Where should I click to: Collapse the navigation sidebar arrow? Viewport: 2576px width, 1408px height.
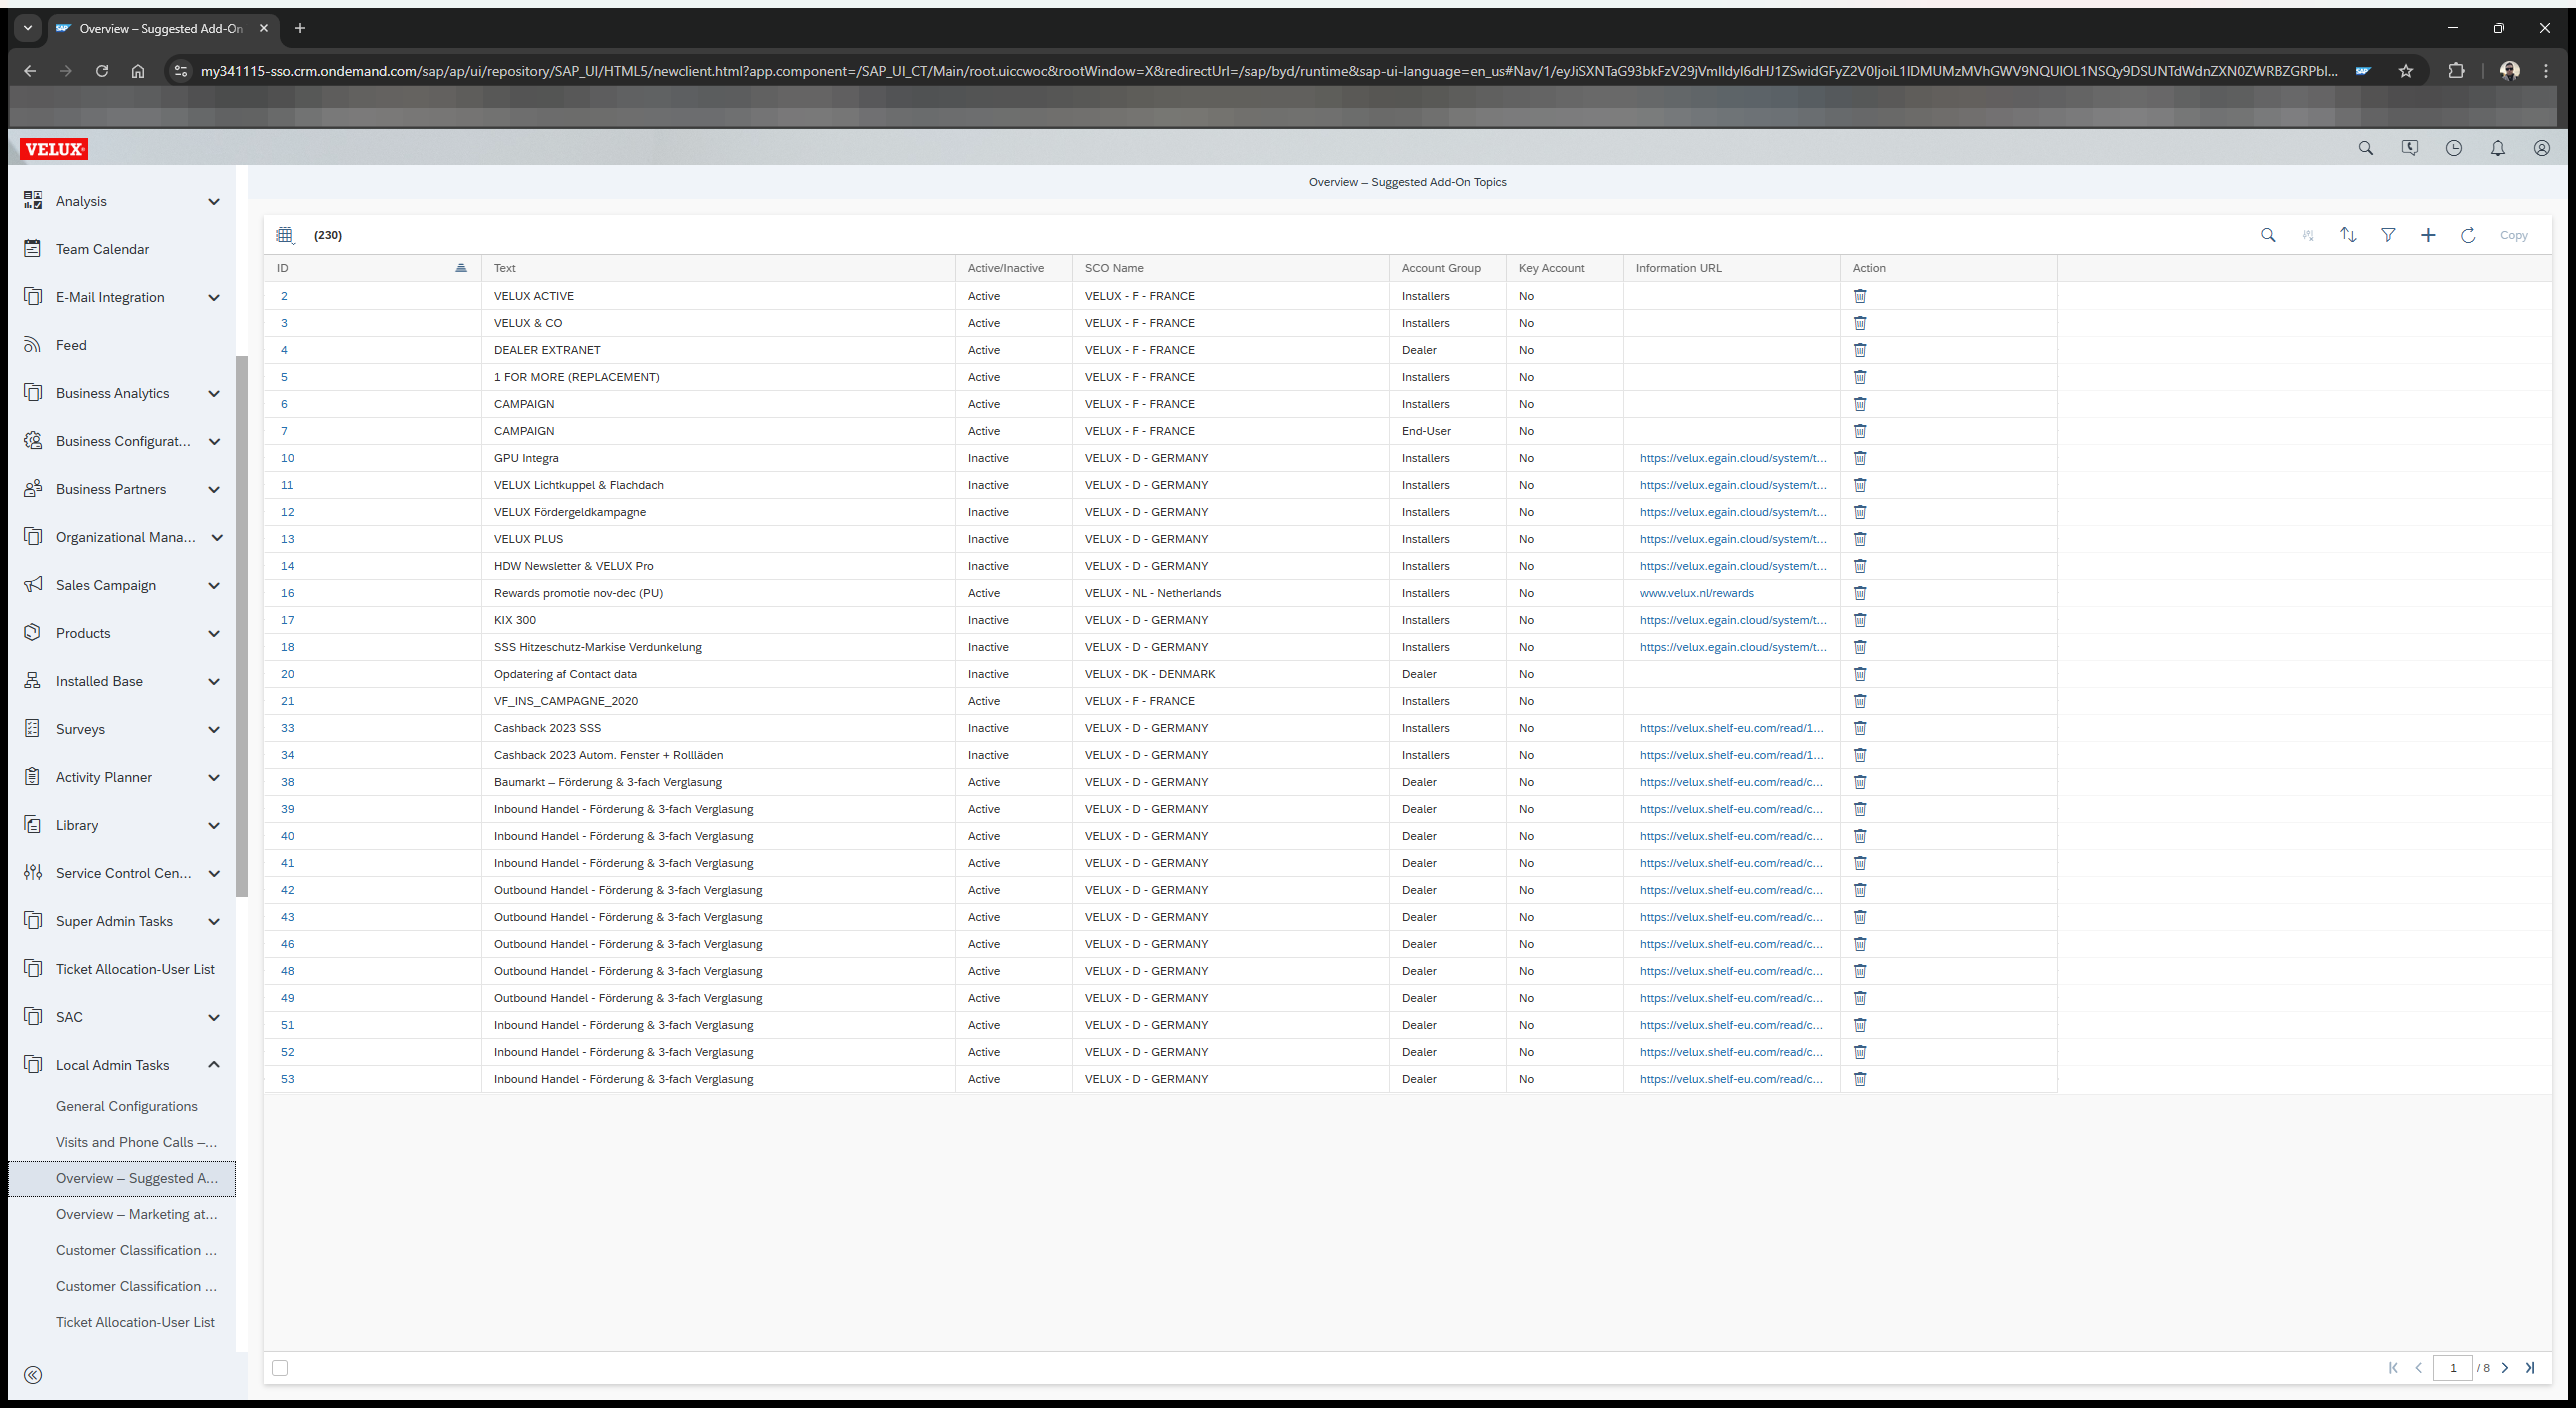point(33,1375)
